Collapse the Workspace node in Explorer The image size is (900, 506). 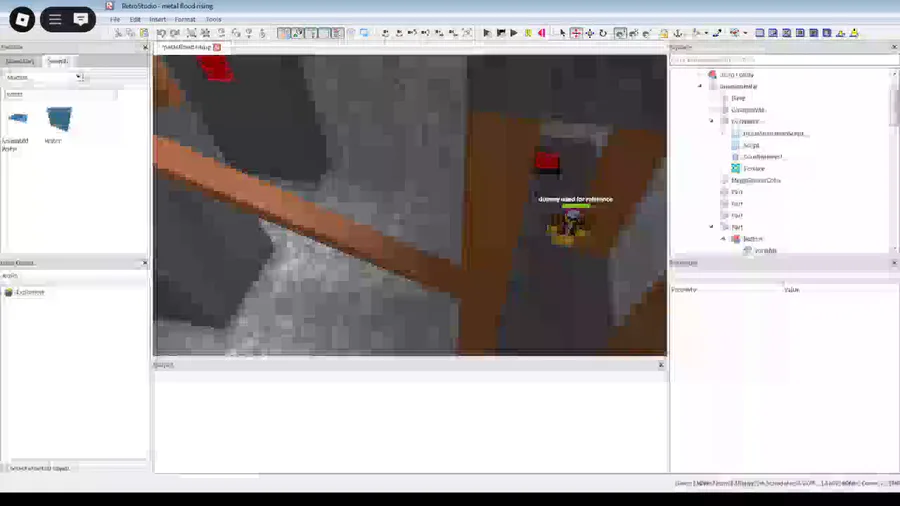tap(700, 86)
